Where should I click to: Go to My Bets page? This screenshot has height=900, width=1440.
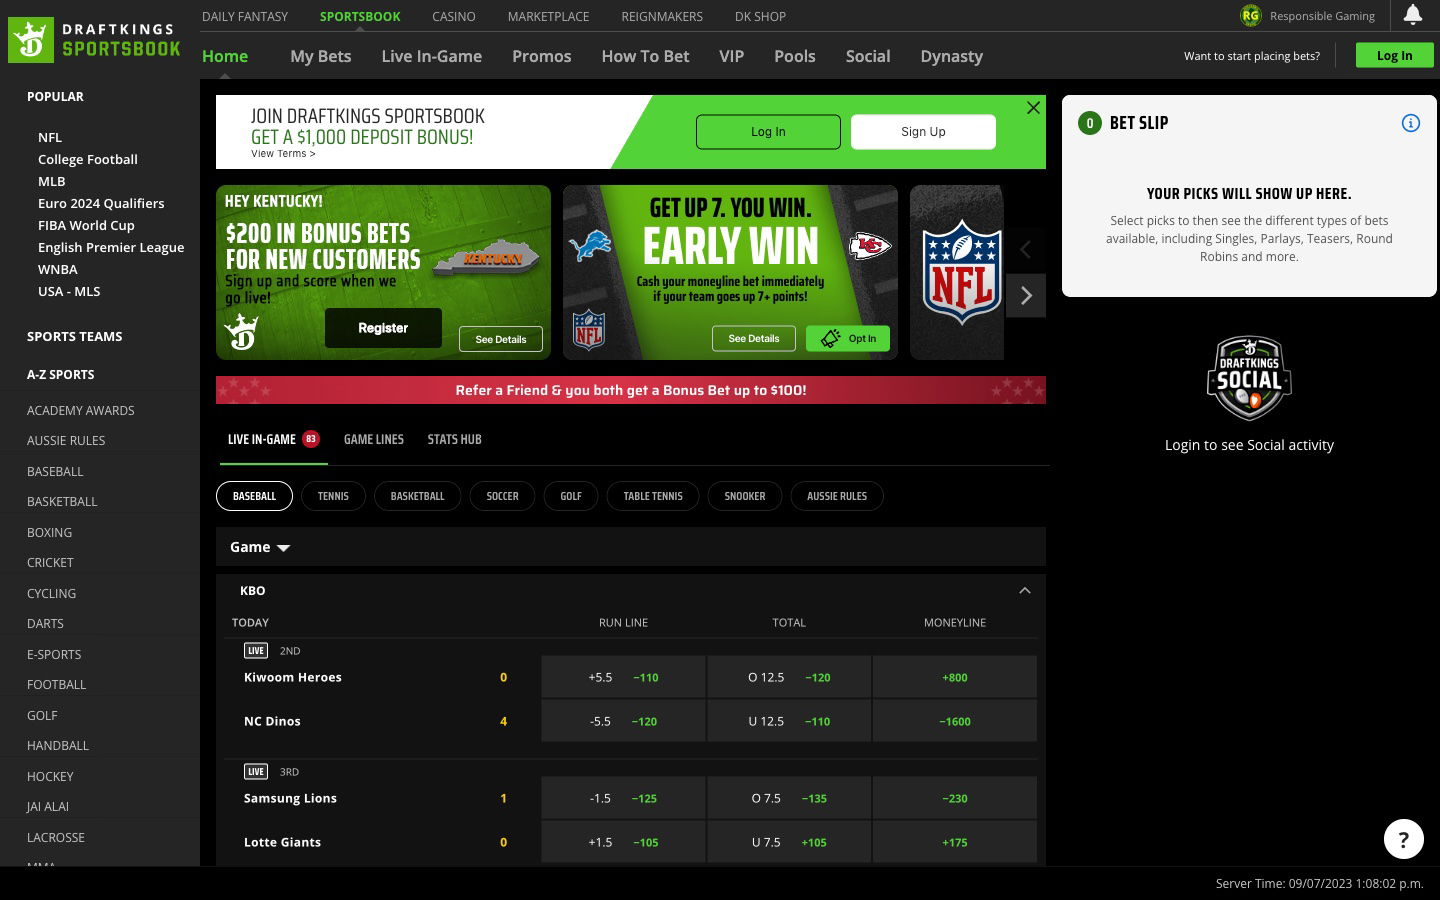coord(321,56)
